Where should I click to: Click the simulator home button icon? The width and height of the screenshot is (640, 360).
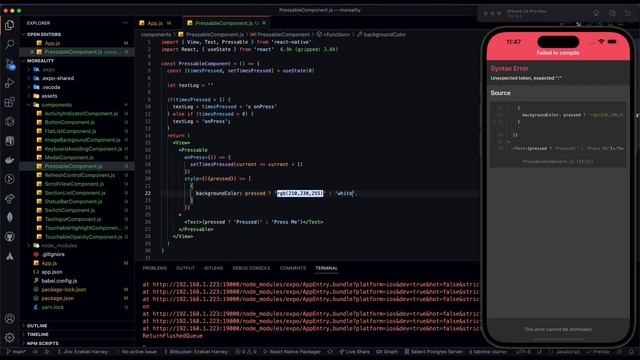point(596,13)
